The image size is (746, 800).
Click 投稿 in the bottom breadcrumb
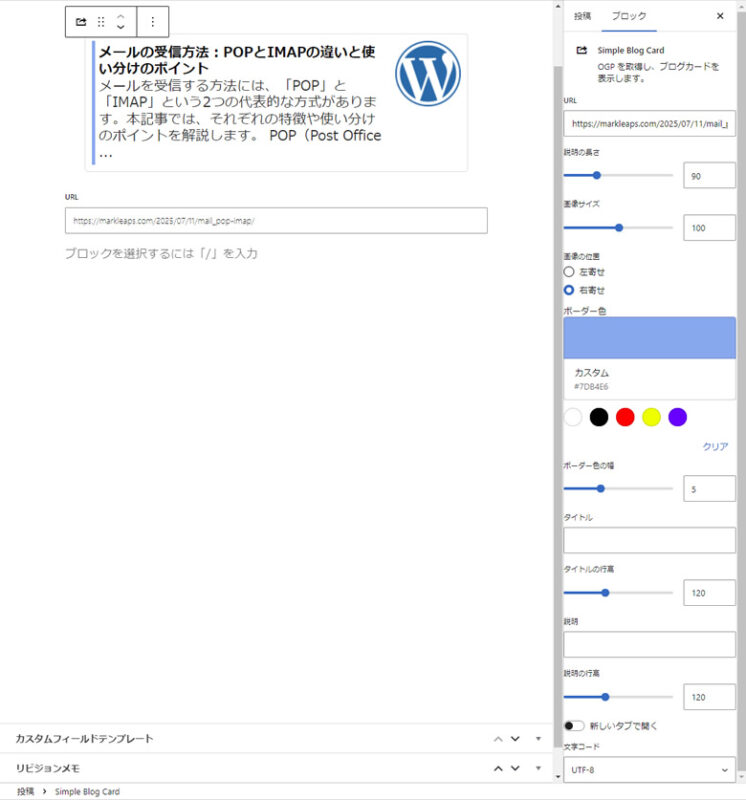(25, 792)
